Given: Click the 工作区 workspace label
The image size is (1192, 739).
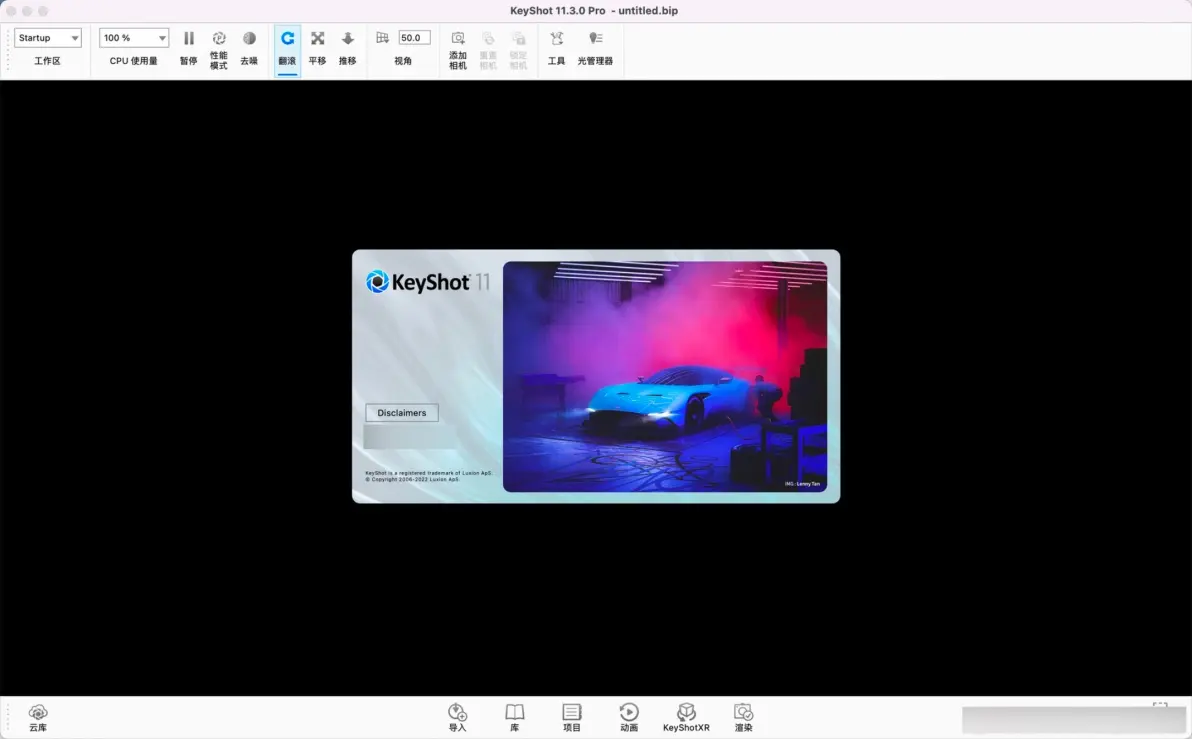Looking at the screenshot, I should (47, 61).
